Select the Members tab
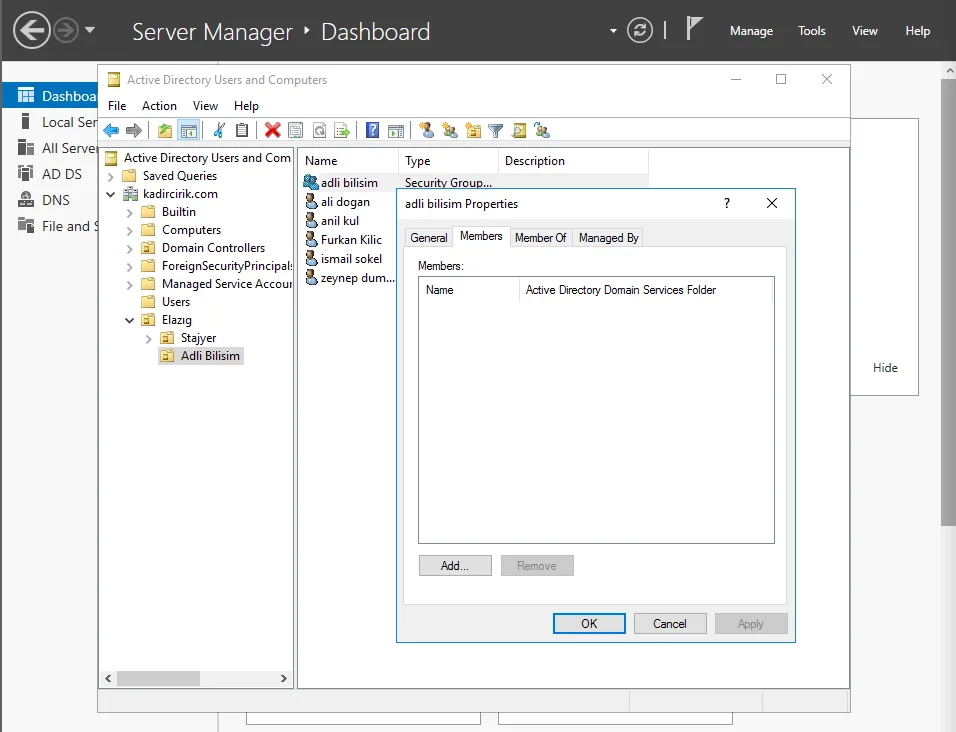 pos(481,236)
